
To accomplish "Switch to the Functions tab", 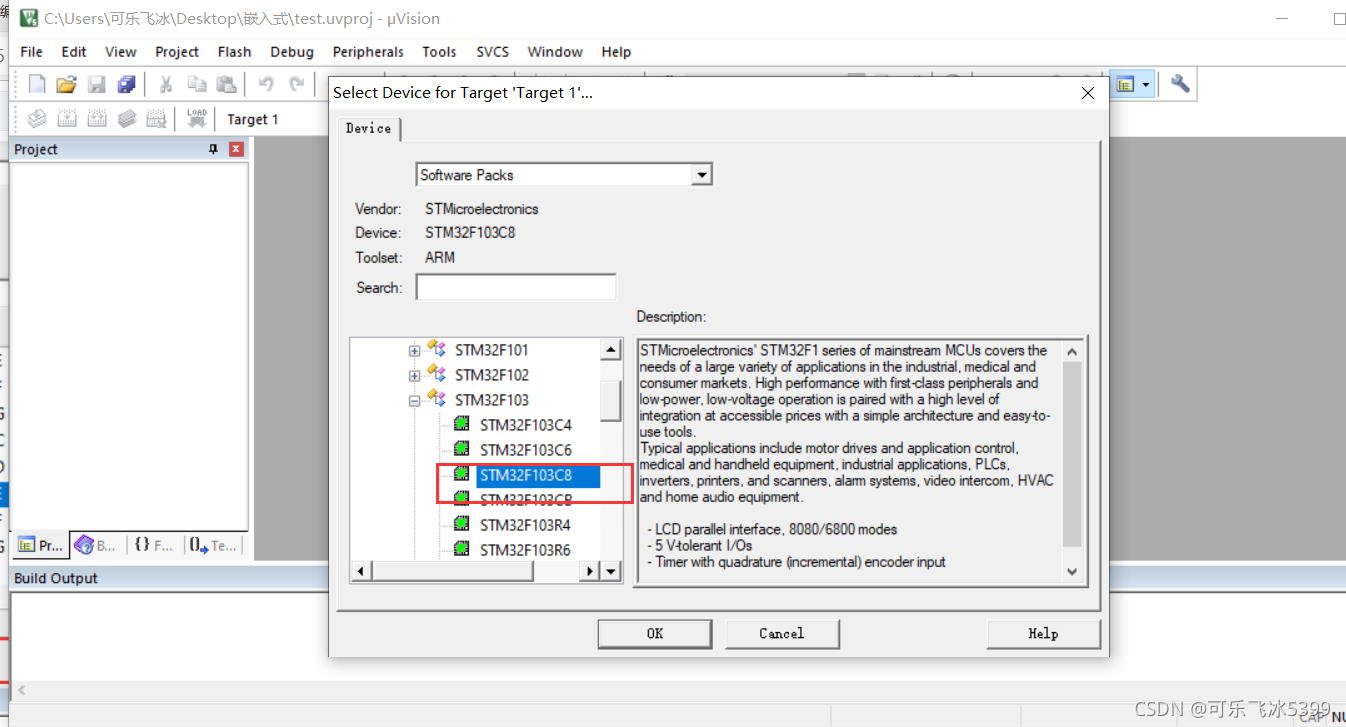I will click(x=154, y=545).
